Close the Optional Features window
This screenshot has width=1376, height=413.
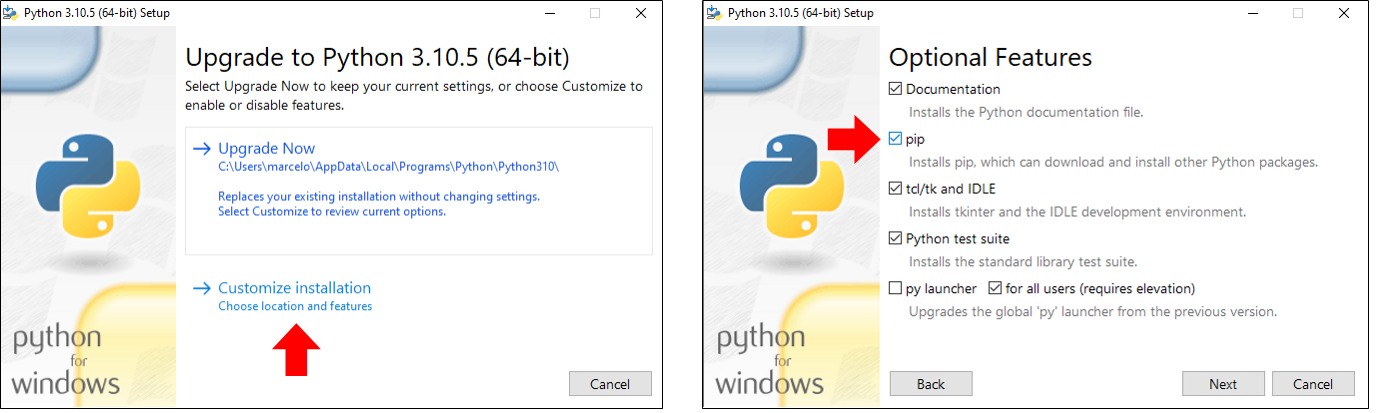pyautogui.click(x=1341, y=13)
